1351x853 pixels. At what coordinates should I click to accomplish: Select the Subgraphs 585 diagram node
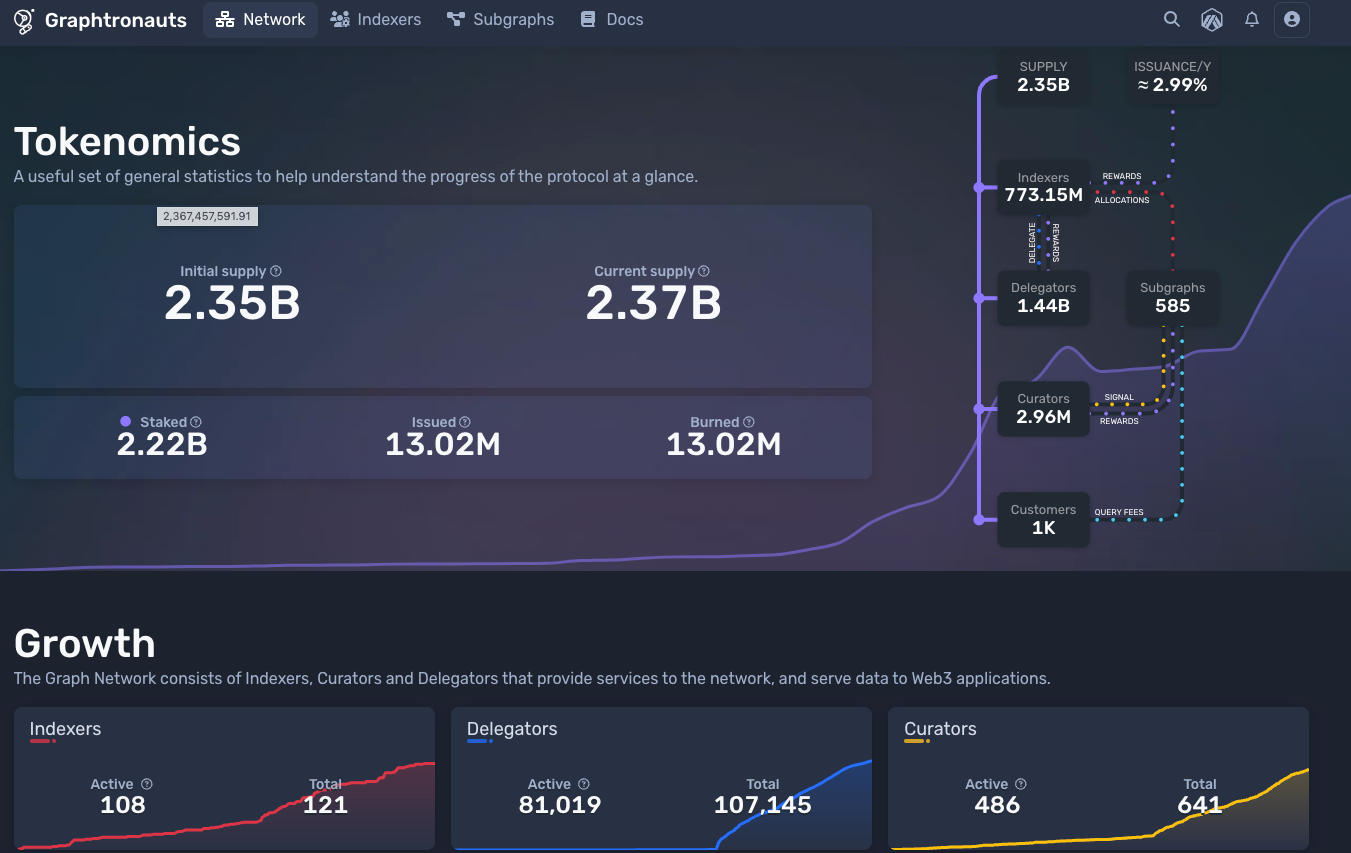tap(1172, 297)
